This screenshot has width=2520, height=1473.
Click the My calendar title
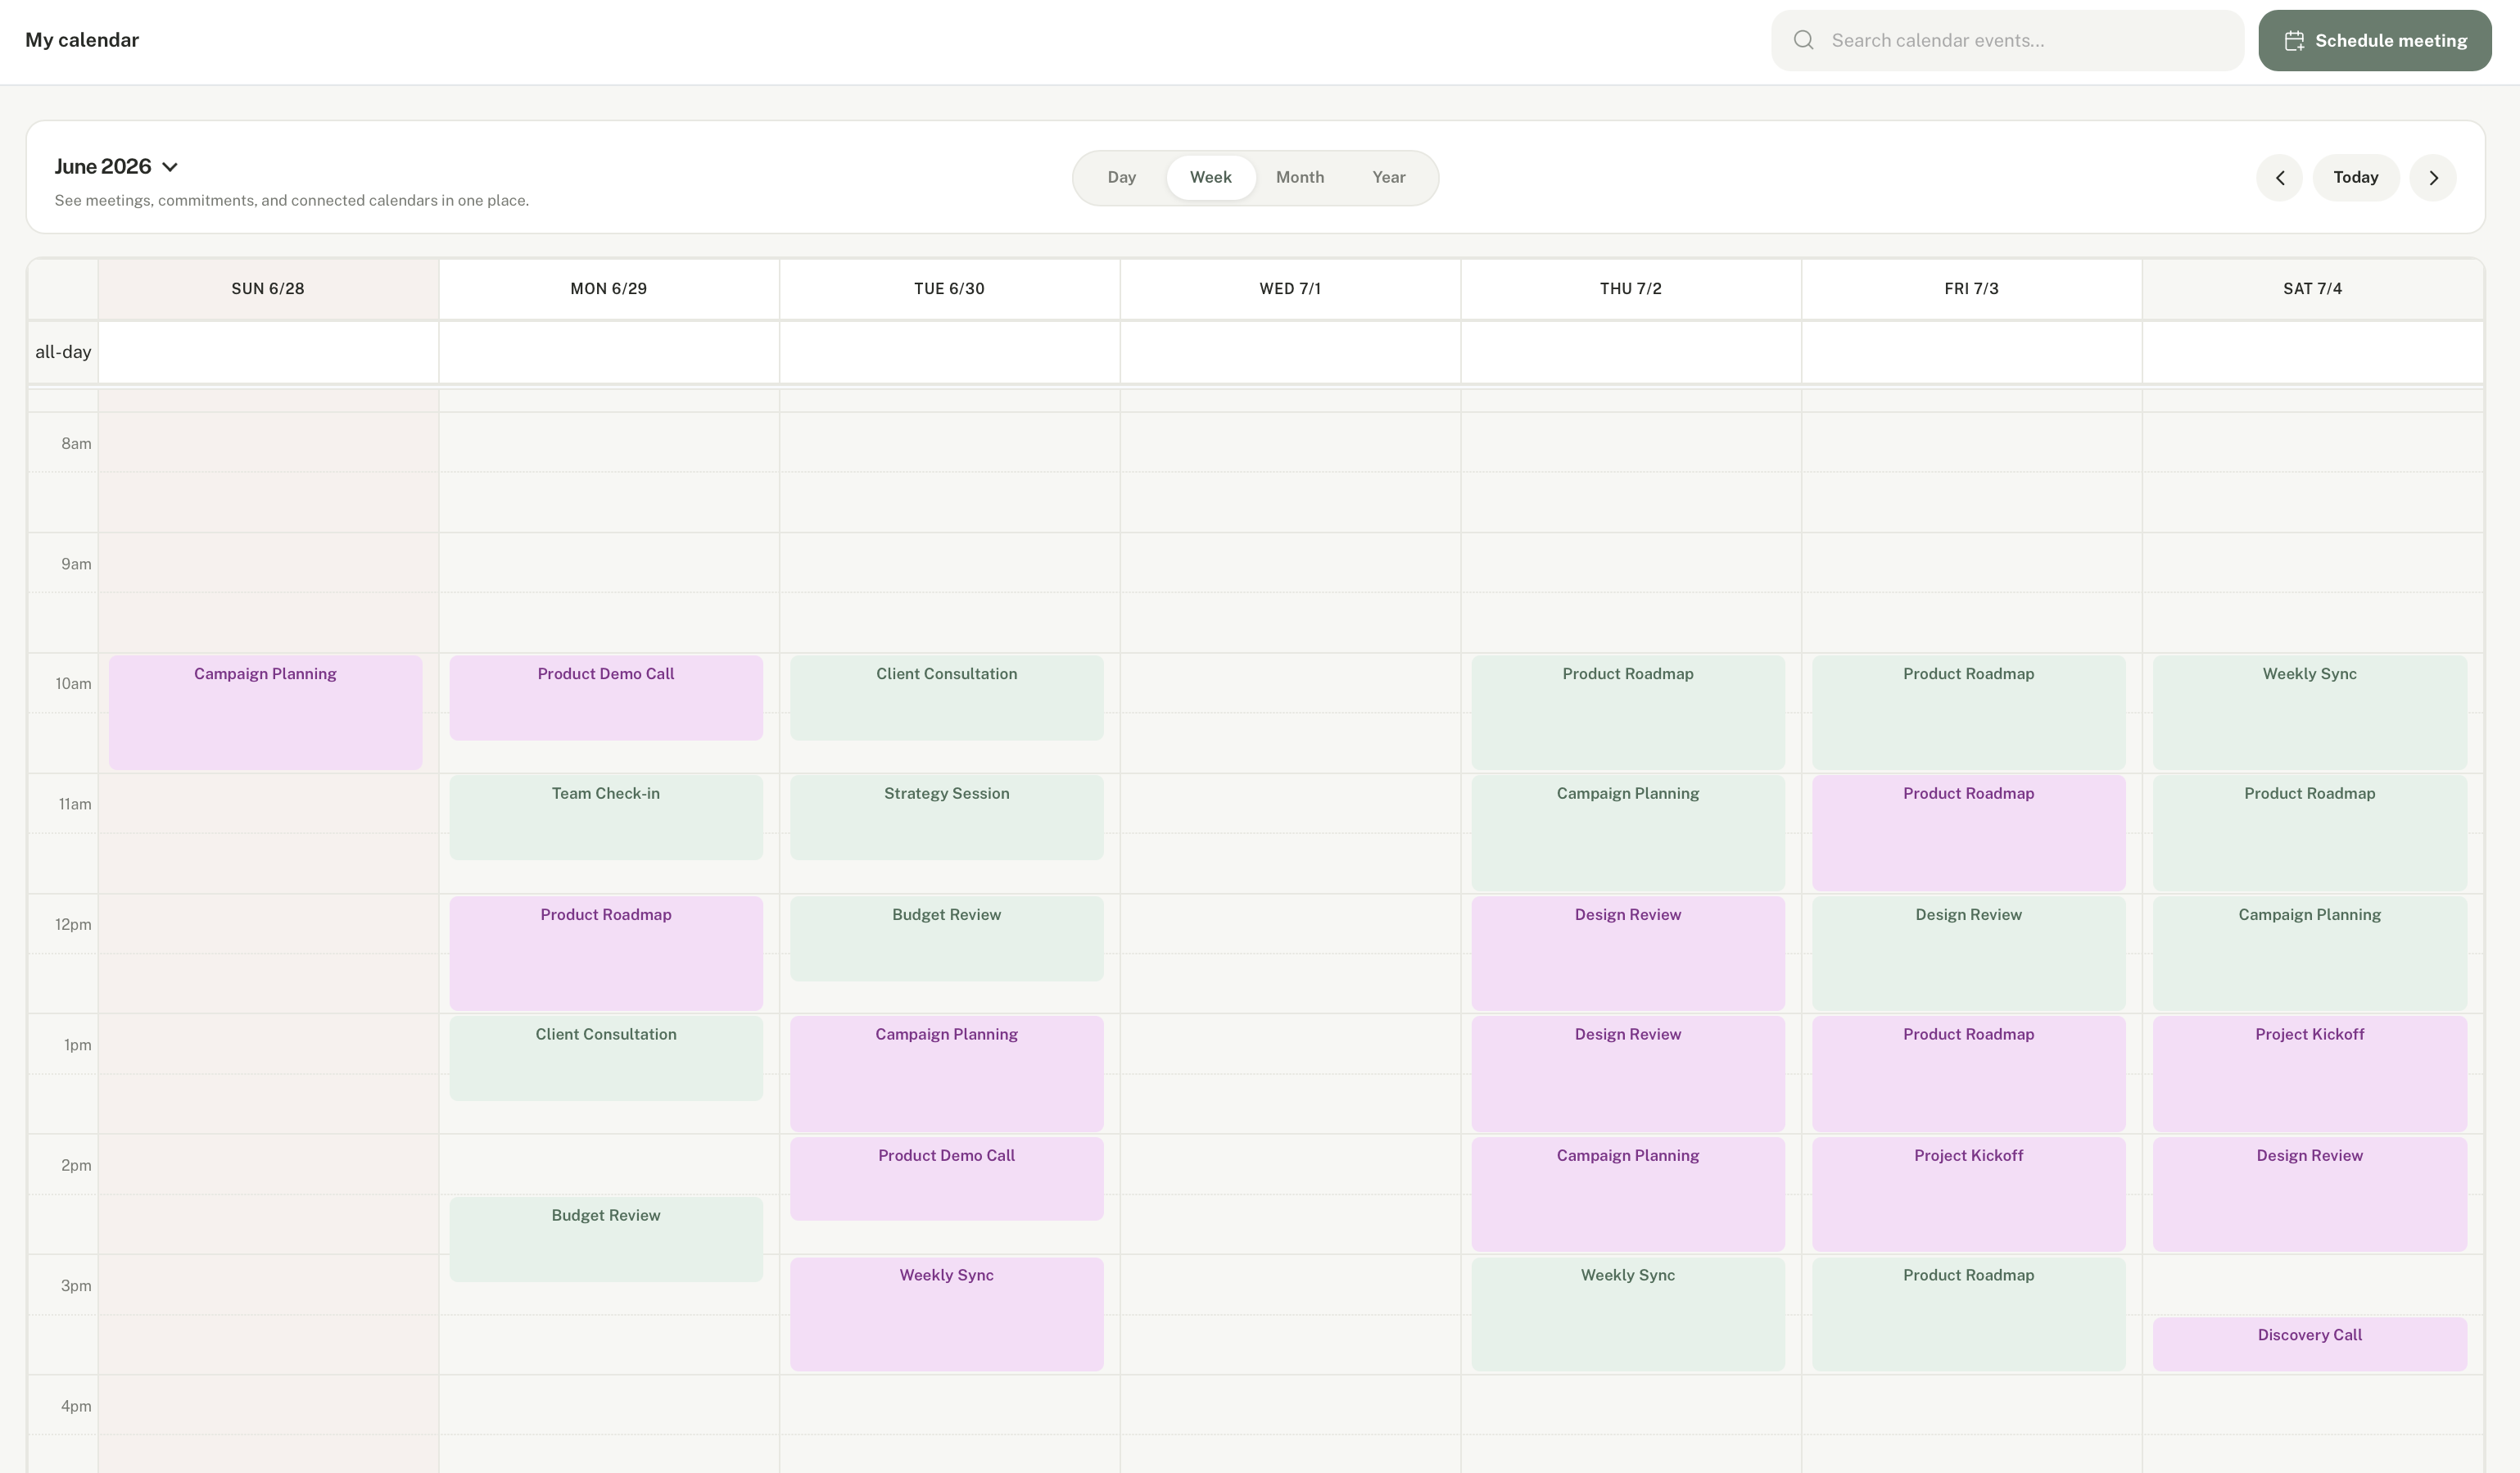click(x=82, y=40)
